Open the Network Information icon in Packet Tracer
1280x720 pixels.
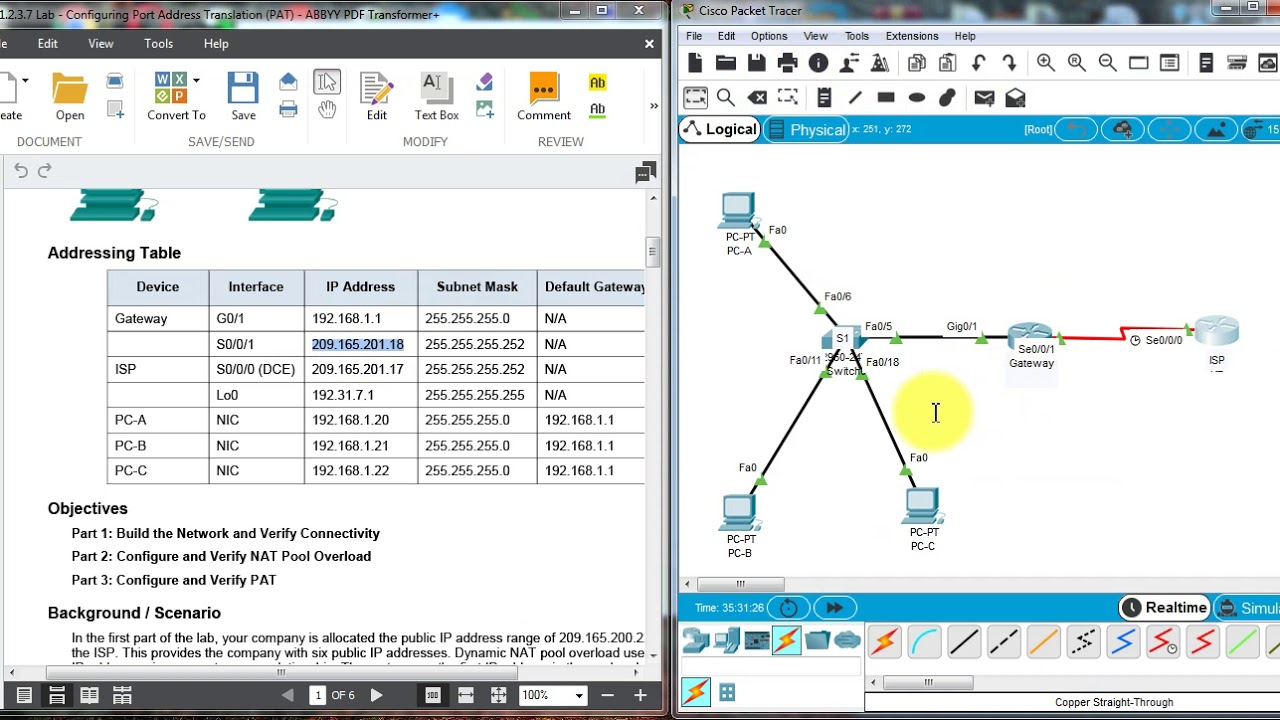(x=818, y=63)
